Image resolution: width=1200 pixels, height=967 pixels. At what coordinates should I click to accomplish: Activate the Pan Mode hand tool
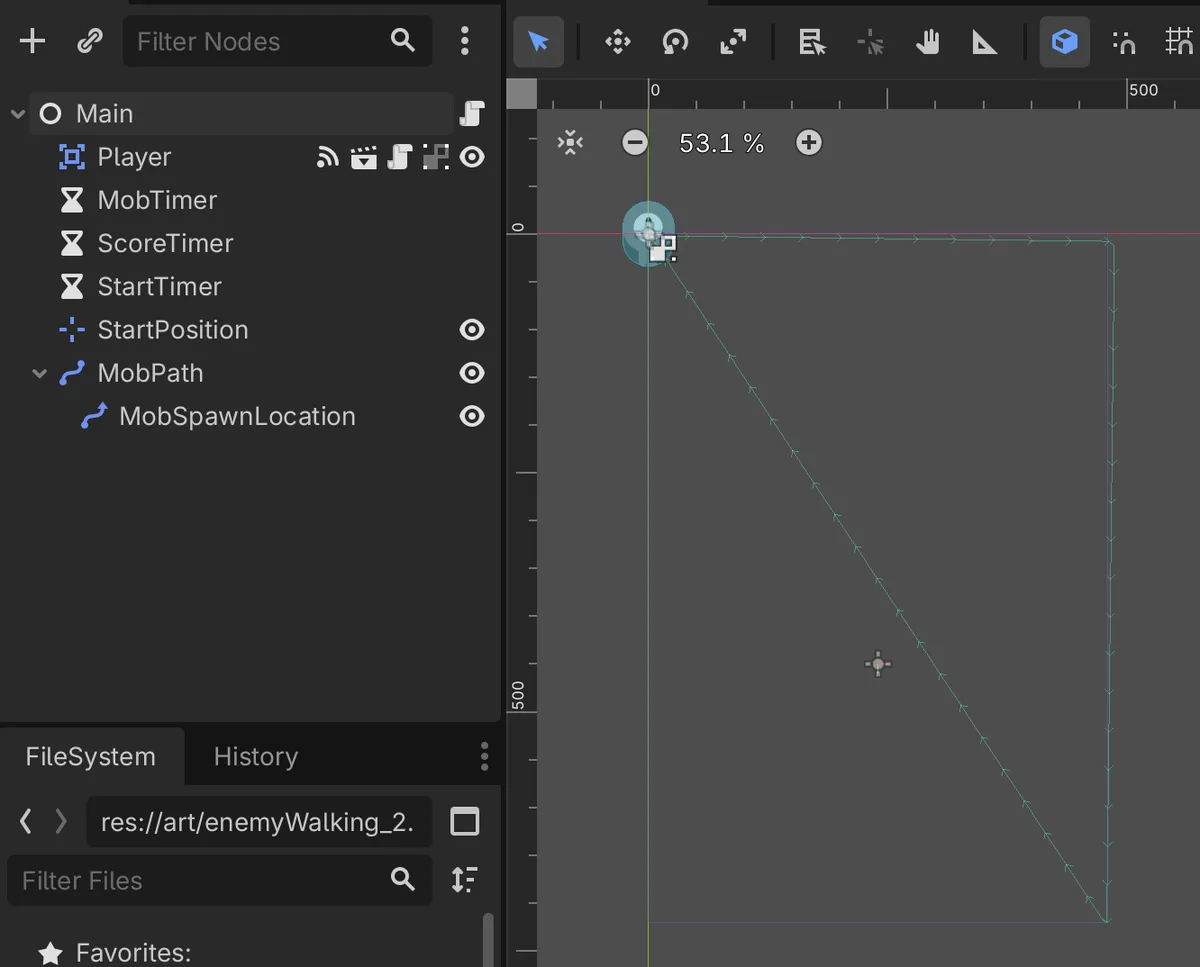pos(928,42)
